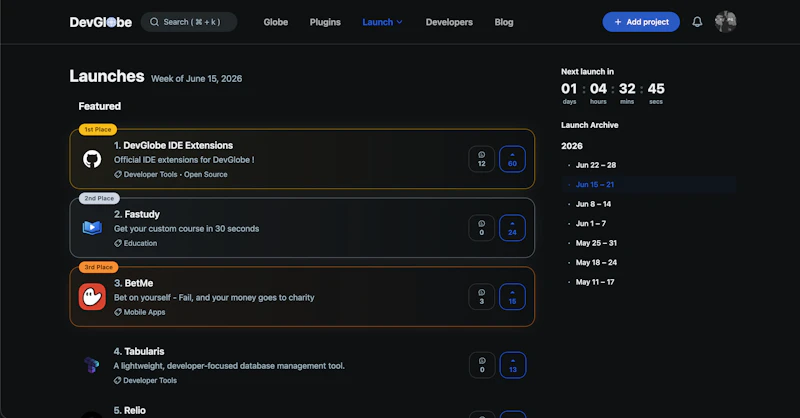Screen dimensions: 800x418
Task: Open archive week Jun 8 – 14
Action: pyautogui.click(x=593, y=204)
